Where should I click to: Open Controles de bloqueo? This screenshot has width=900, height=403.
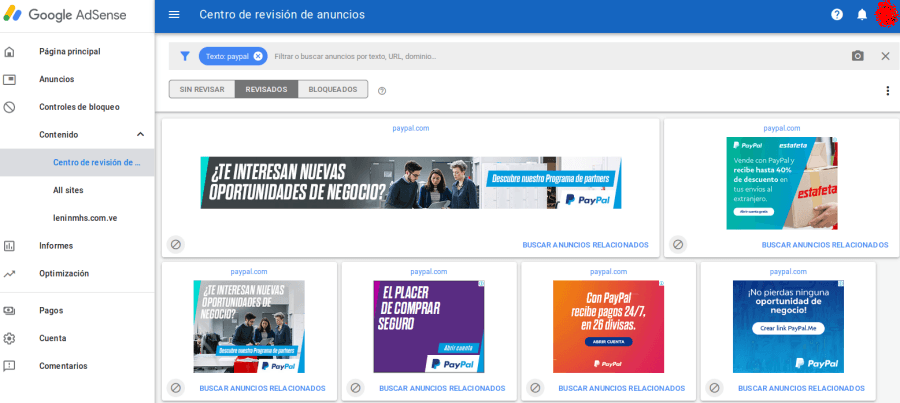tap(77, 107)
